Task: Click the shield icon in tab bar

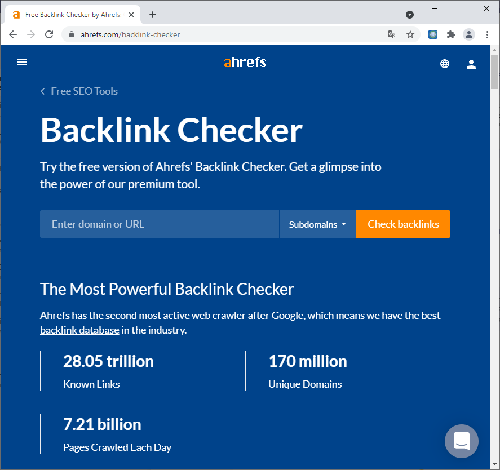Action: pyautogui.click(x=410, y=15)
